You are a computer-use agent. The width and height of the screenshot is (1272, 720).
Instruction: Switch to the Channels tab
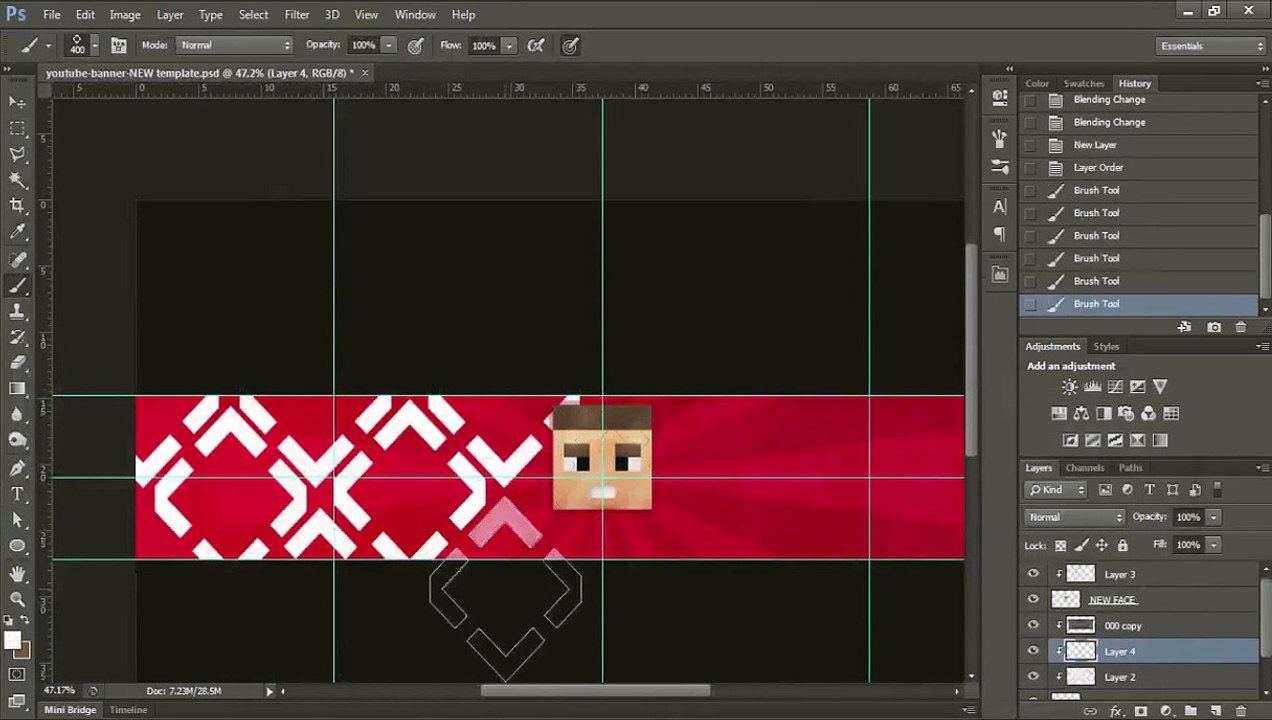coord(1084,468)
